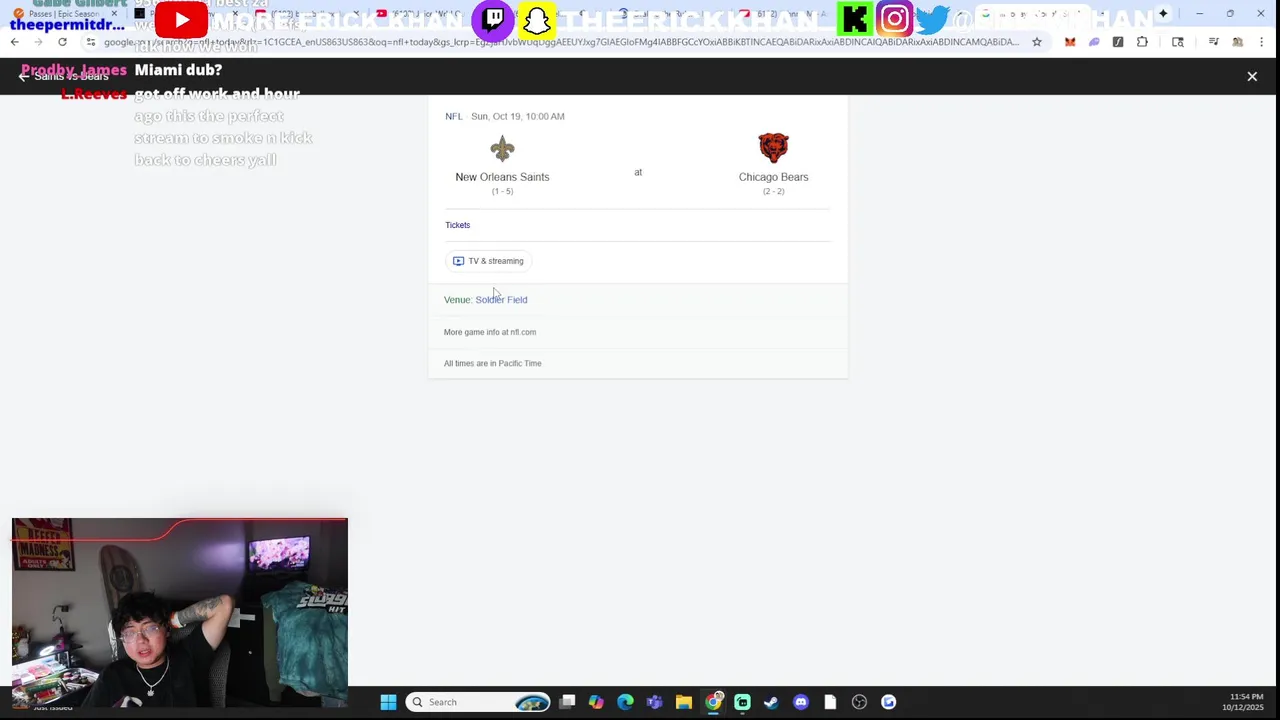
Task: Click the New Orleans Saints logo
Action: pyautogui.click(x=502, y=149)
